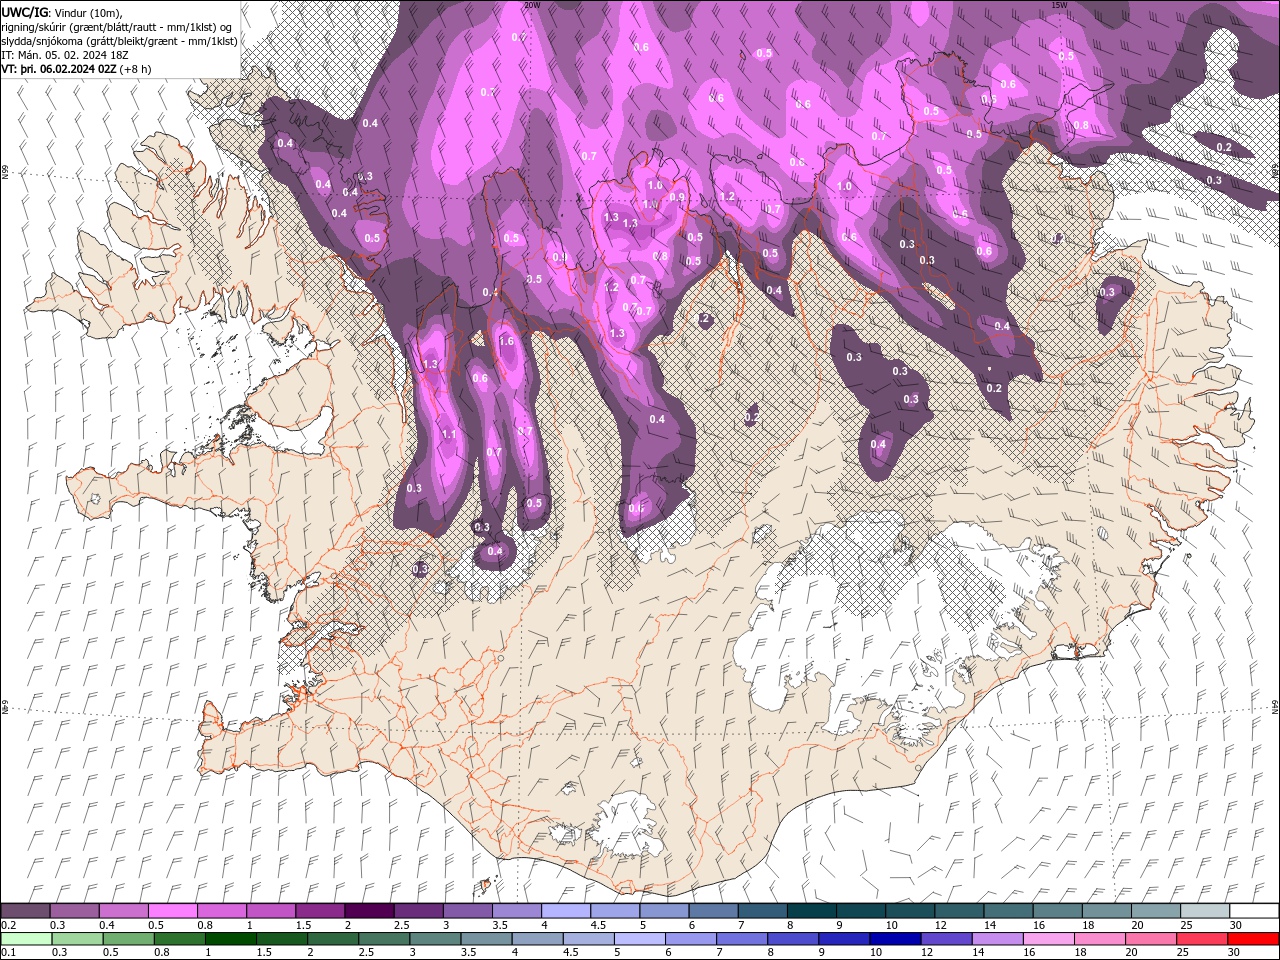Select the pink 18–20 rain swatch

[x=1098, y=939]
